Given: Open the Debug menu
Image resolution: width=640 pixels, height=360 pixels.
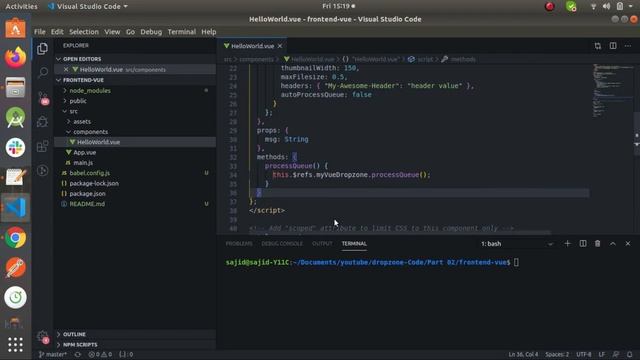Looking at the screenshot, I should (x=151, y=32).
